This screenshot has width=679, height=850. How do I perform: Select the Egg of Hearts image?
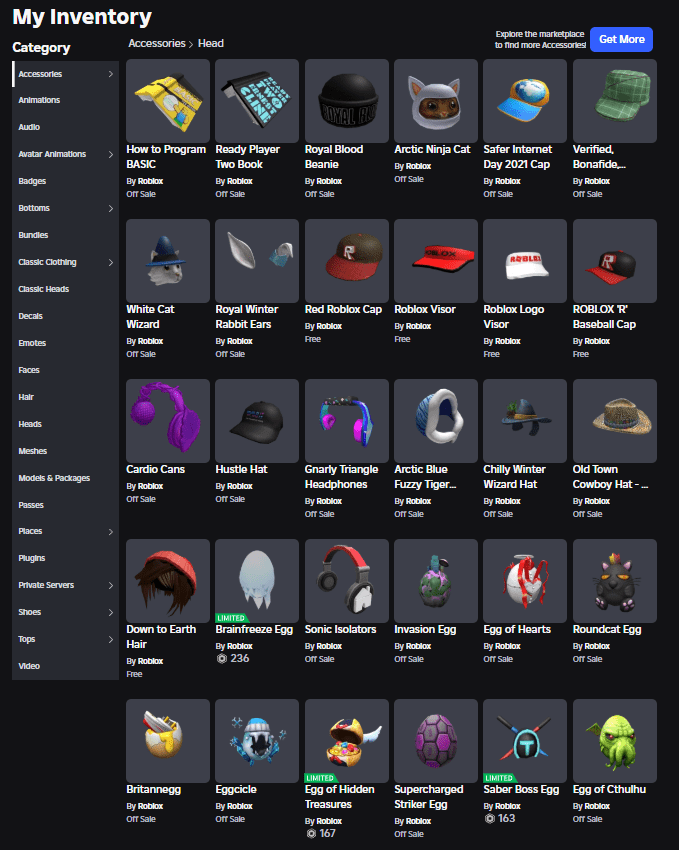click(x=525, y=581)
